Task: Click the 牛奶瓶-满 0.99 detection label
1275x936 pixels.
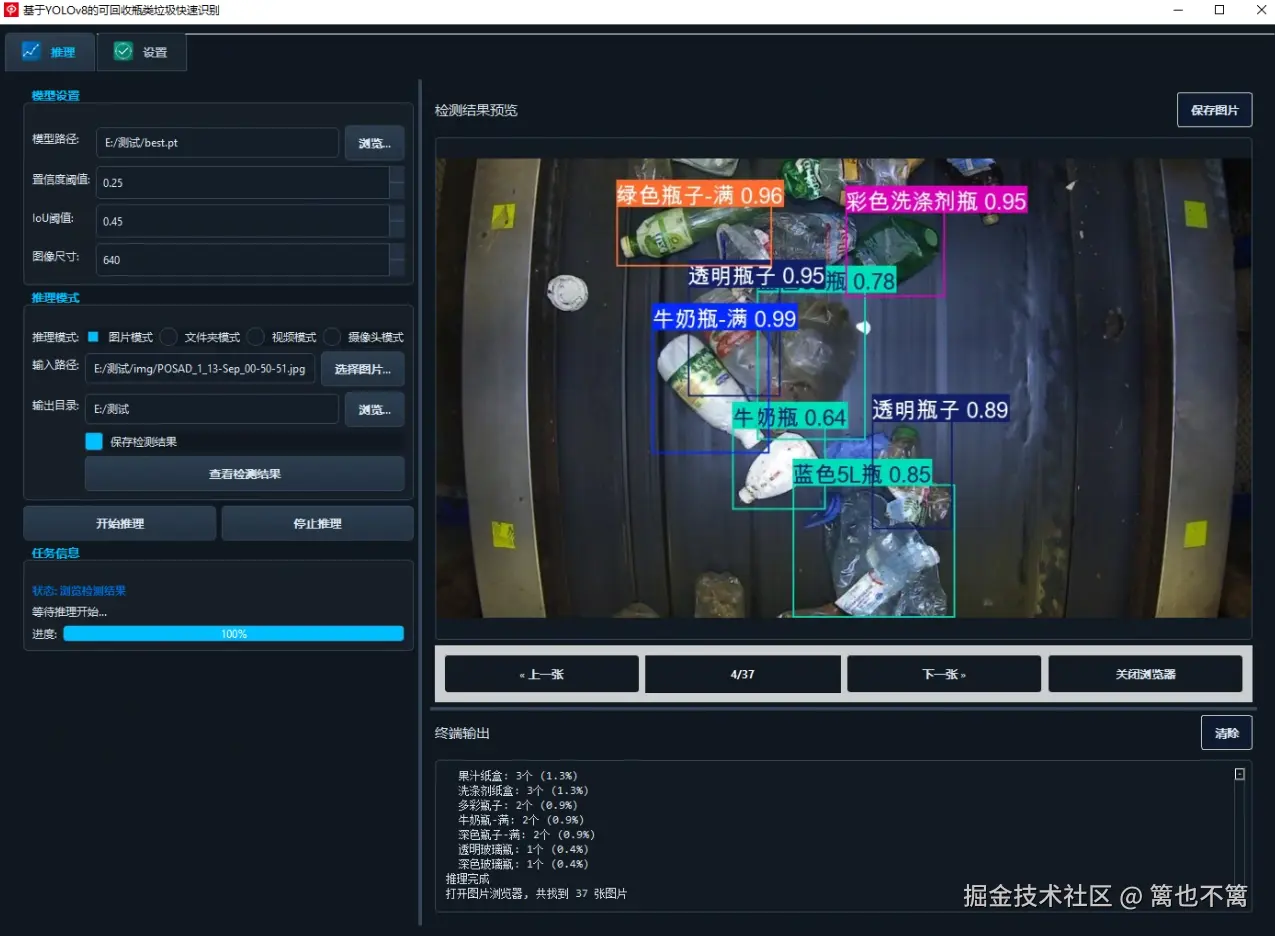Action: coord(724,318)
